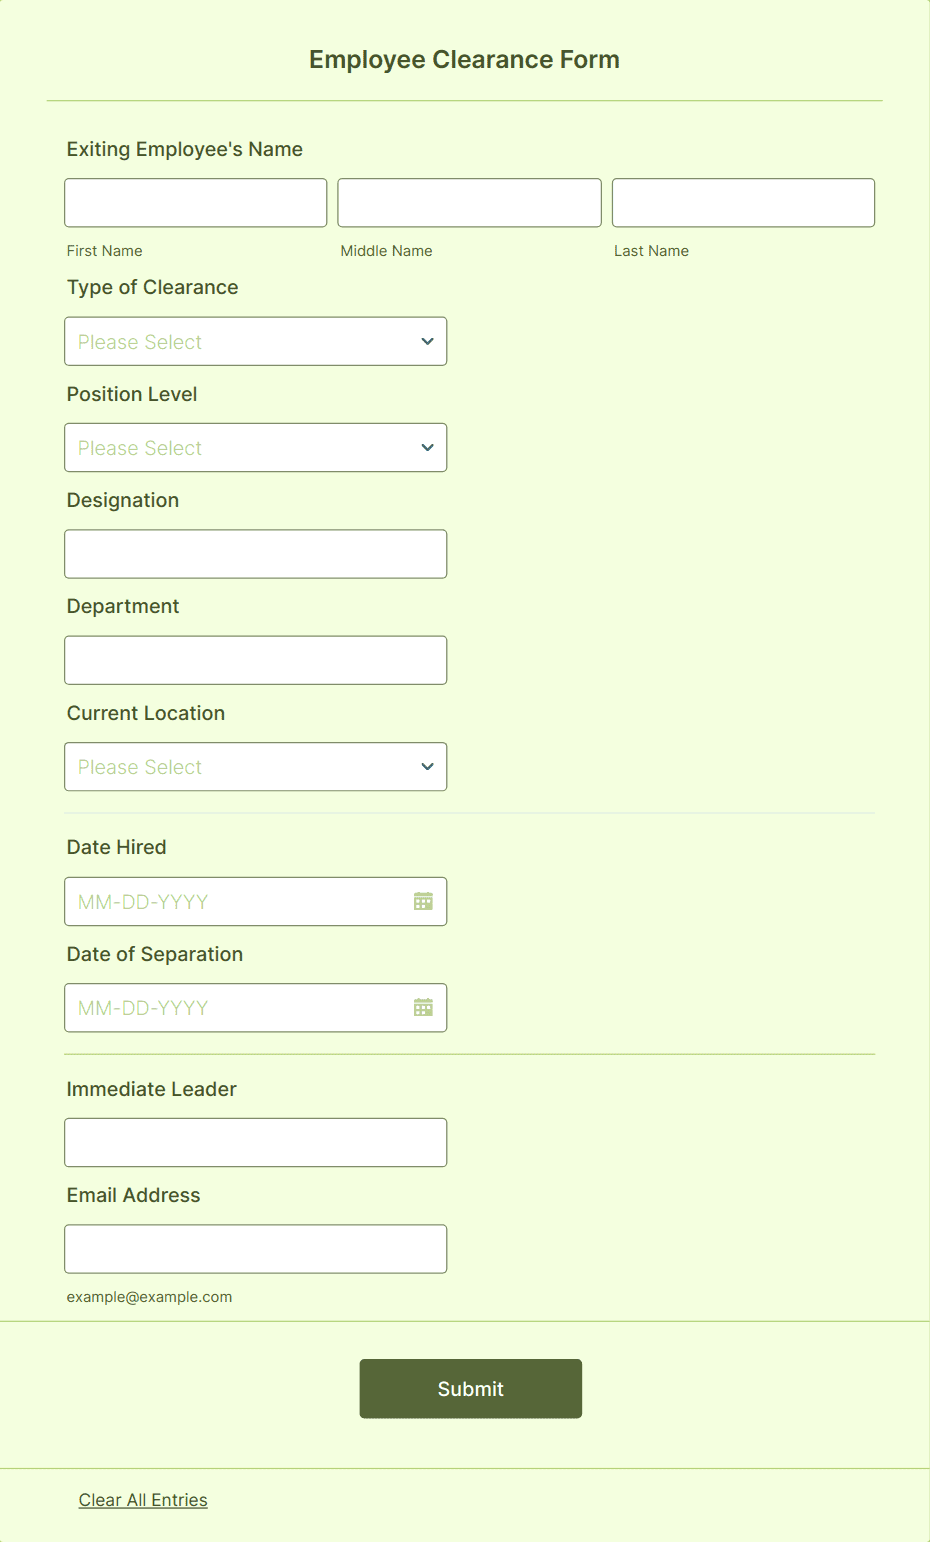Click the Designation text field
Viewport: 930px width, 1542px height.
click(x=255, y=553)
